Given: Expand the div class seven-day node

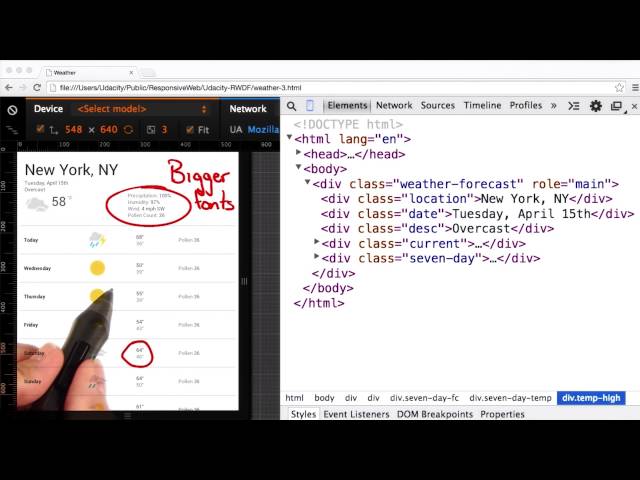Looking at the screenshot, I should click(316, 257).
